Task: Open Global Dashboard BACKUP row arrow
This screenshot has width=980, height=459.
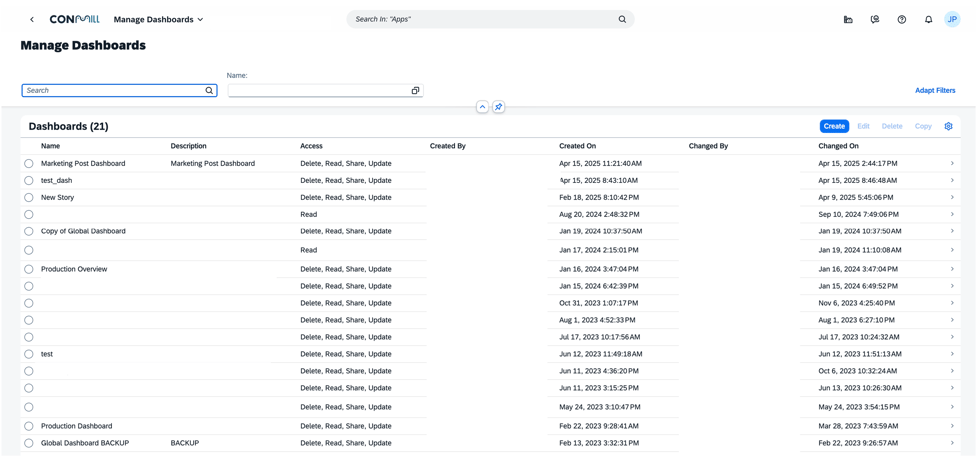Action: [952, 443]
